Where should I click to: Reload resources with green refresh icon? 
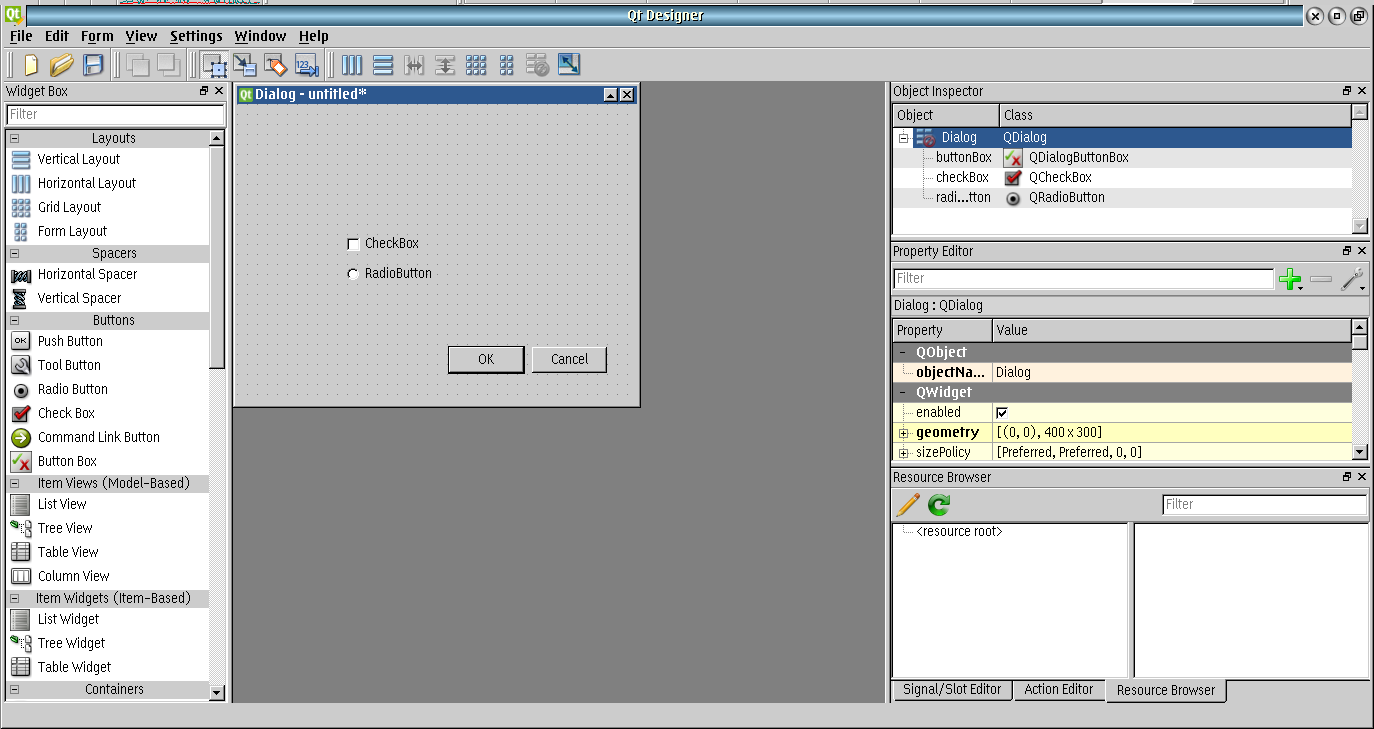click(x=938, y=505)
